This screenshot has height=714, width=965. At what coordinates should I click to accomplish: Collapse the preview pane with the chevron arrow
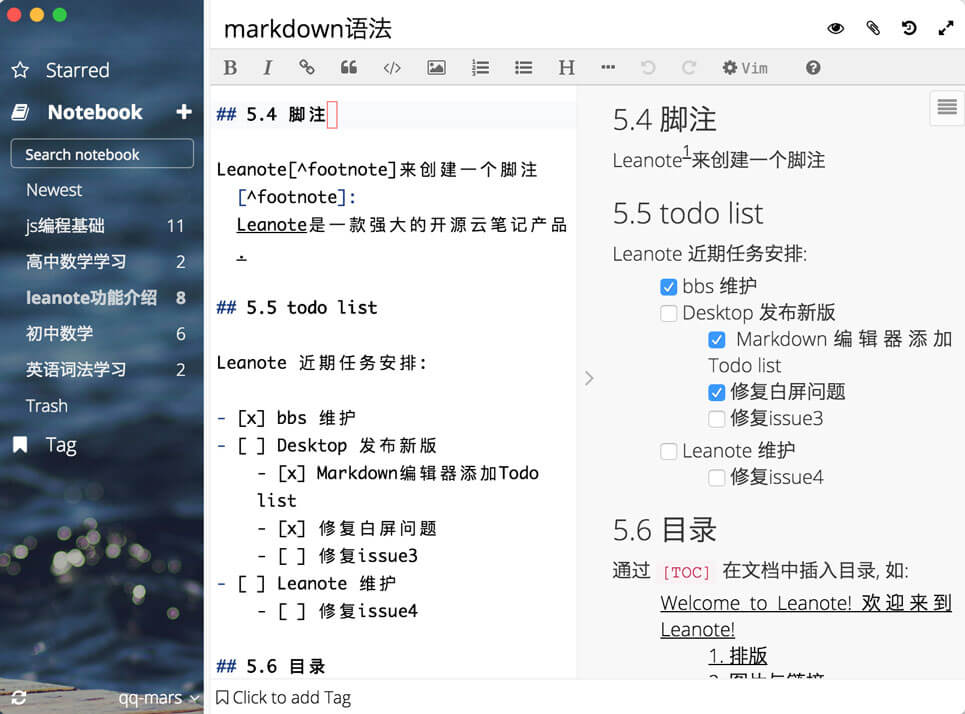589,378
